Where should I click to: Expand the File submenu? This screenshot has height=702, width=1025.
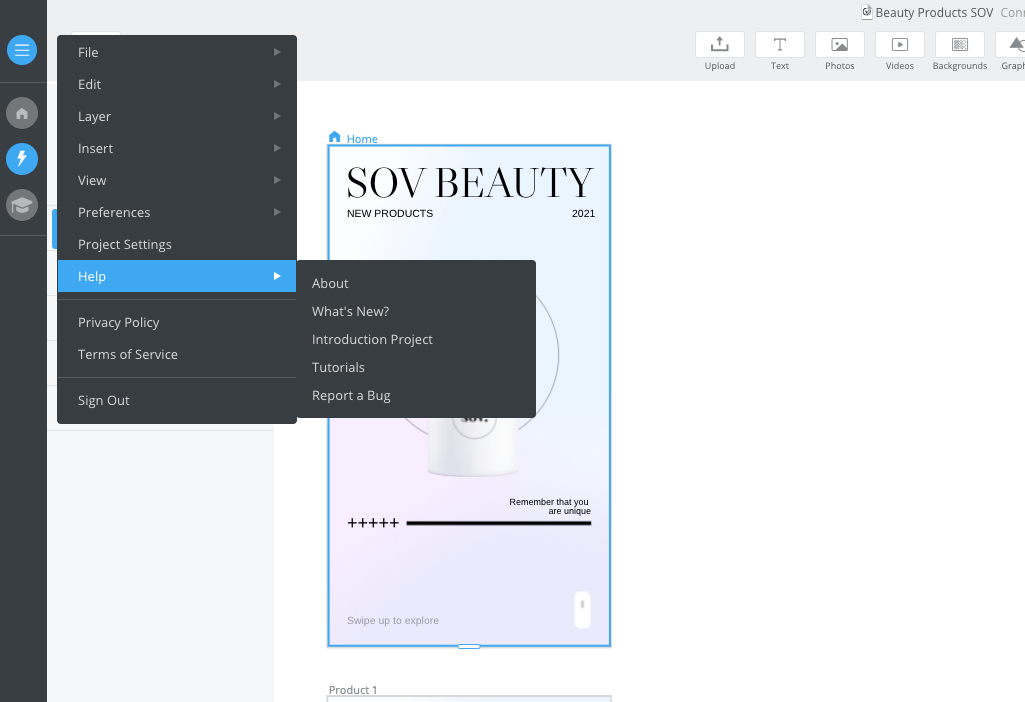click(x=177, y=52)
